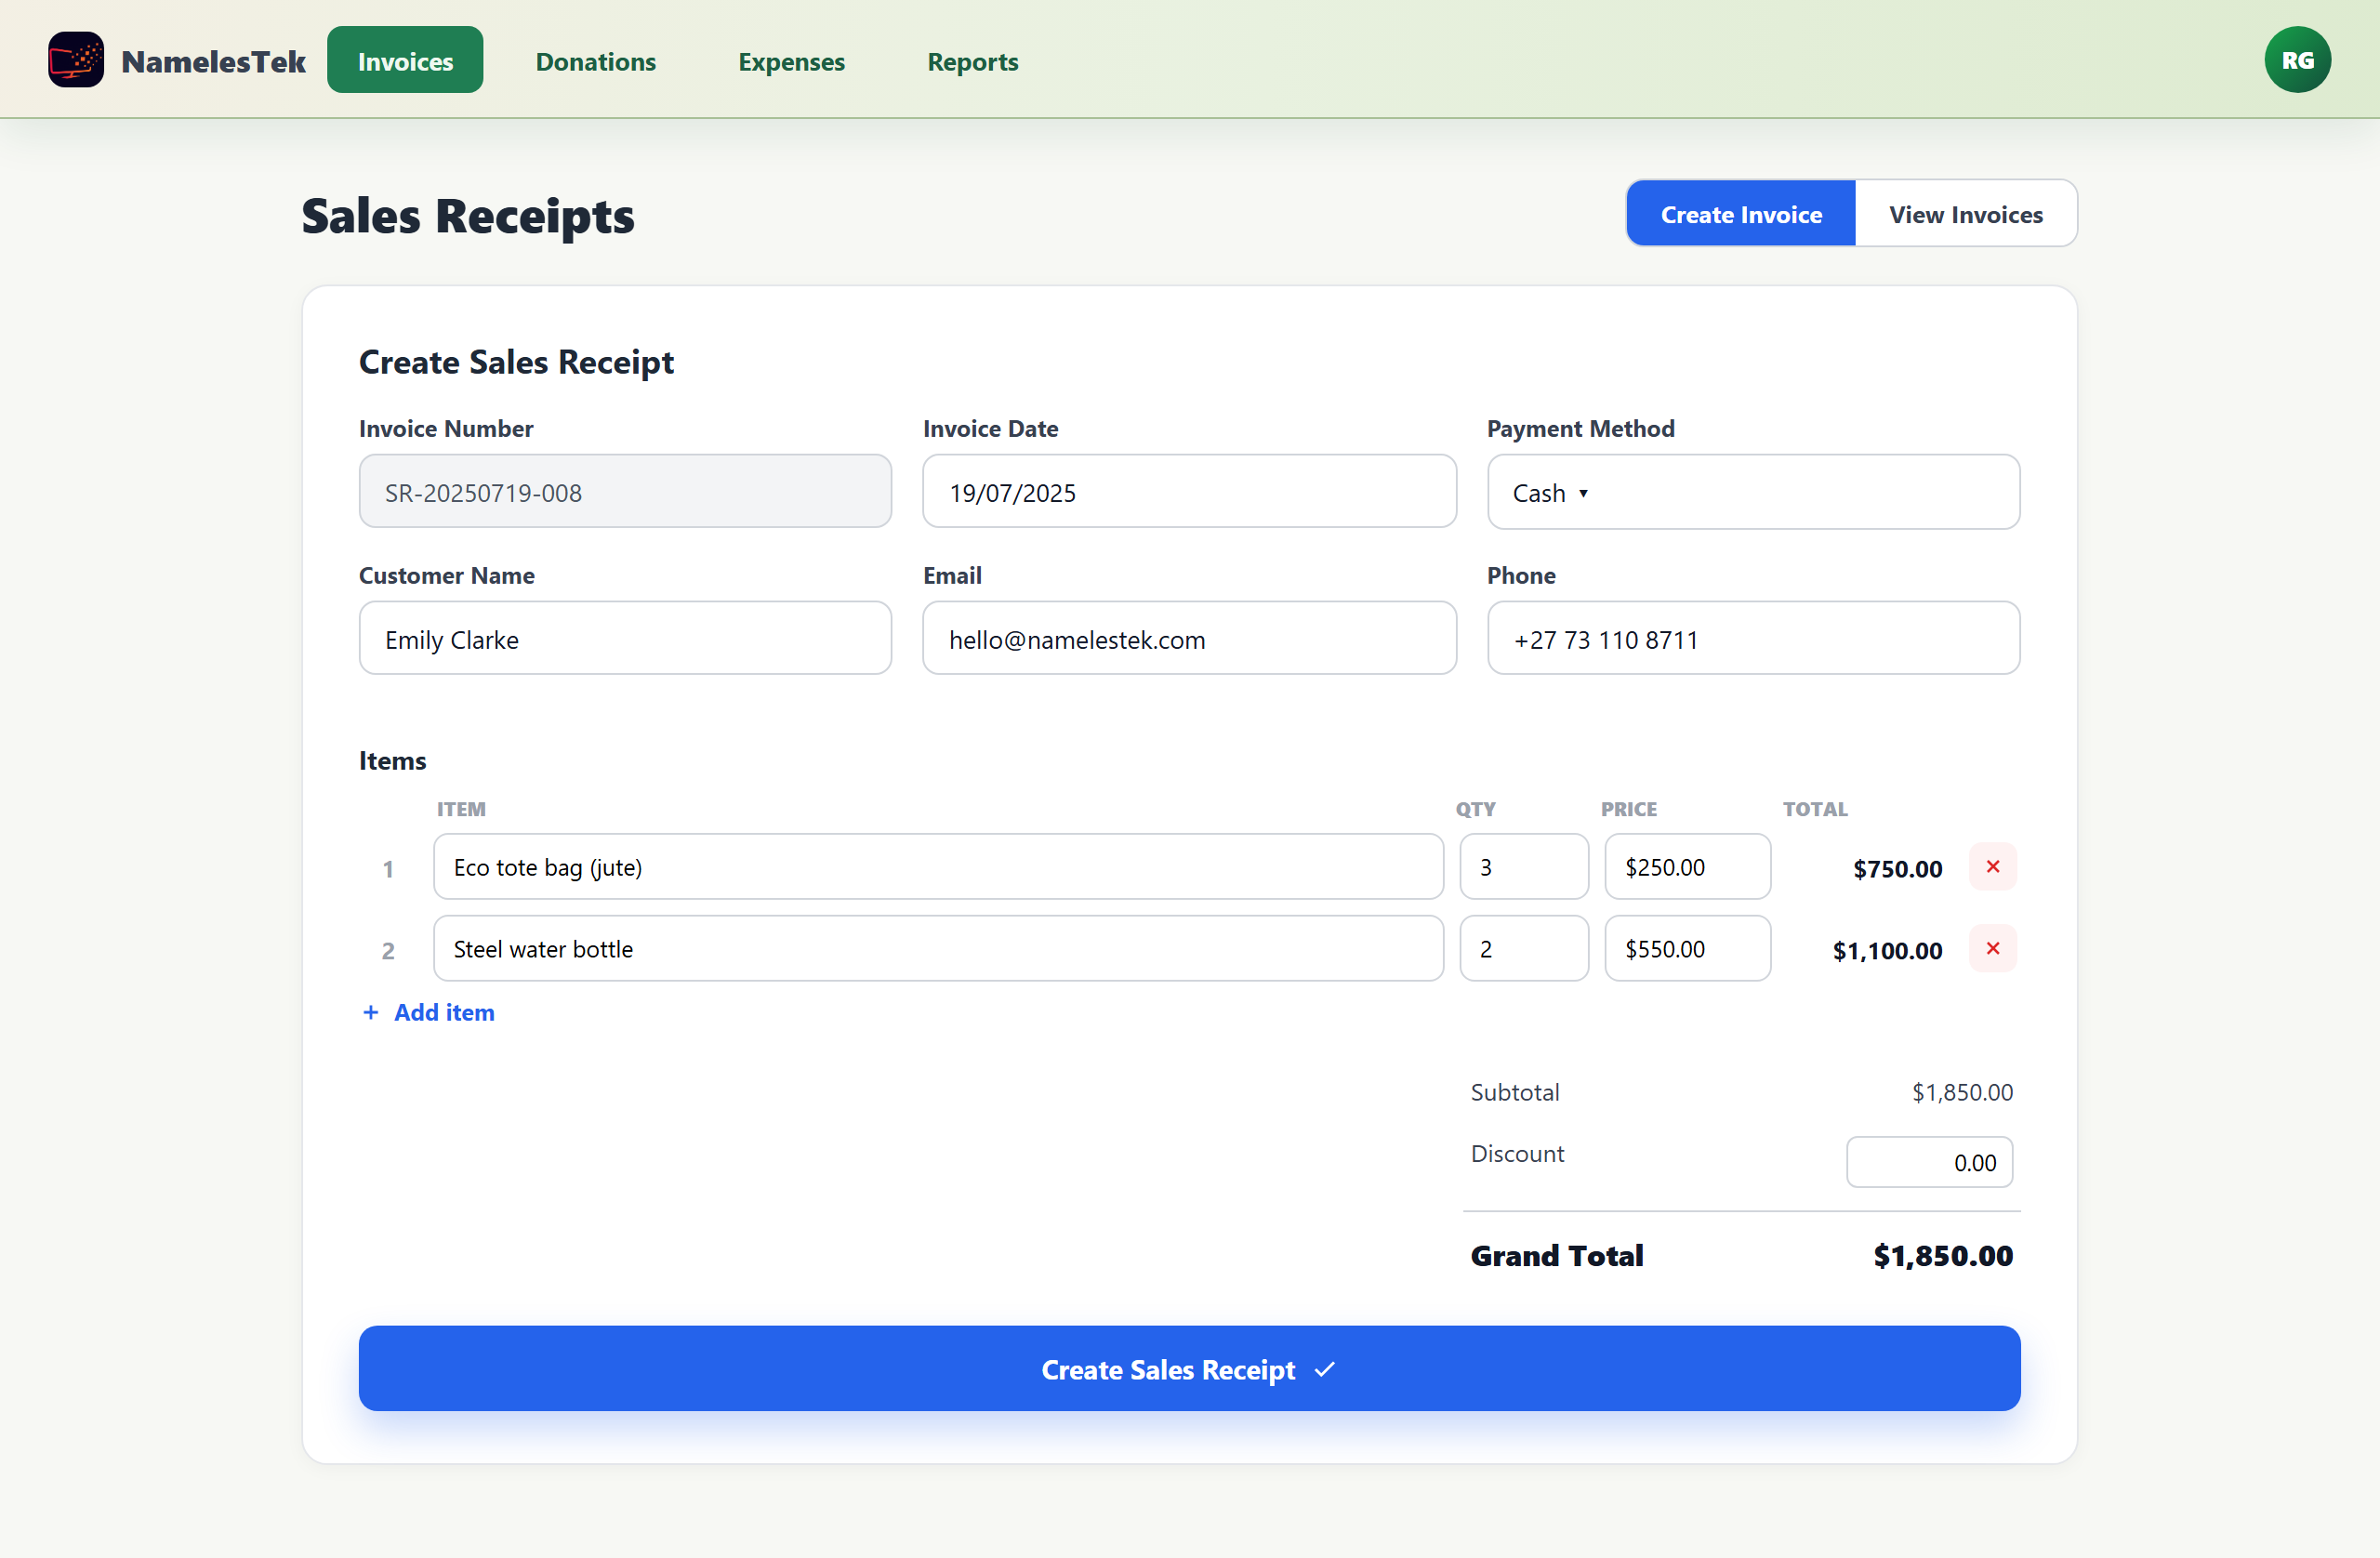
Task: Open the Invoices tab
Action: [405, 60]
